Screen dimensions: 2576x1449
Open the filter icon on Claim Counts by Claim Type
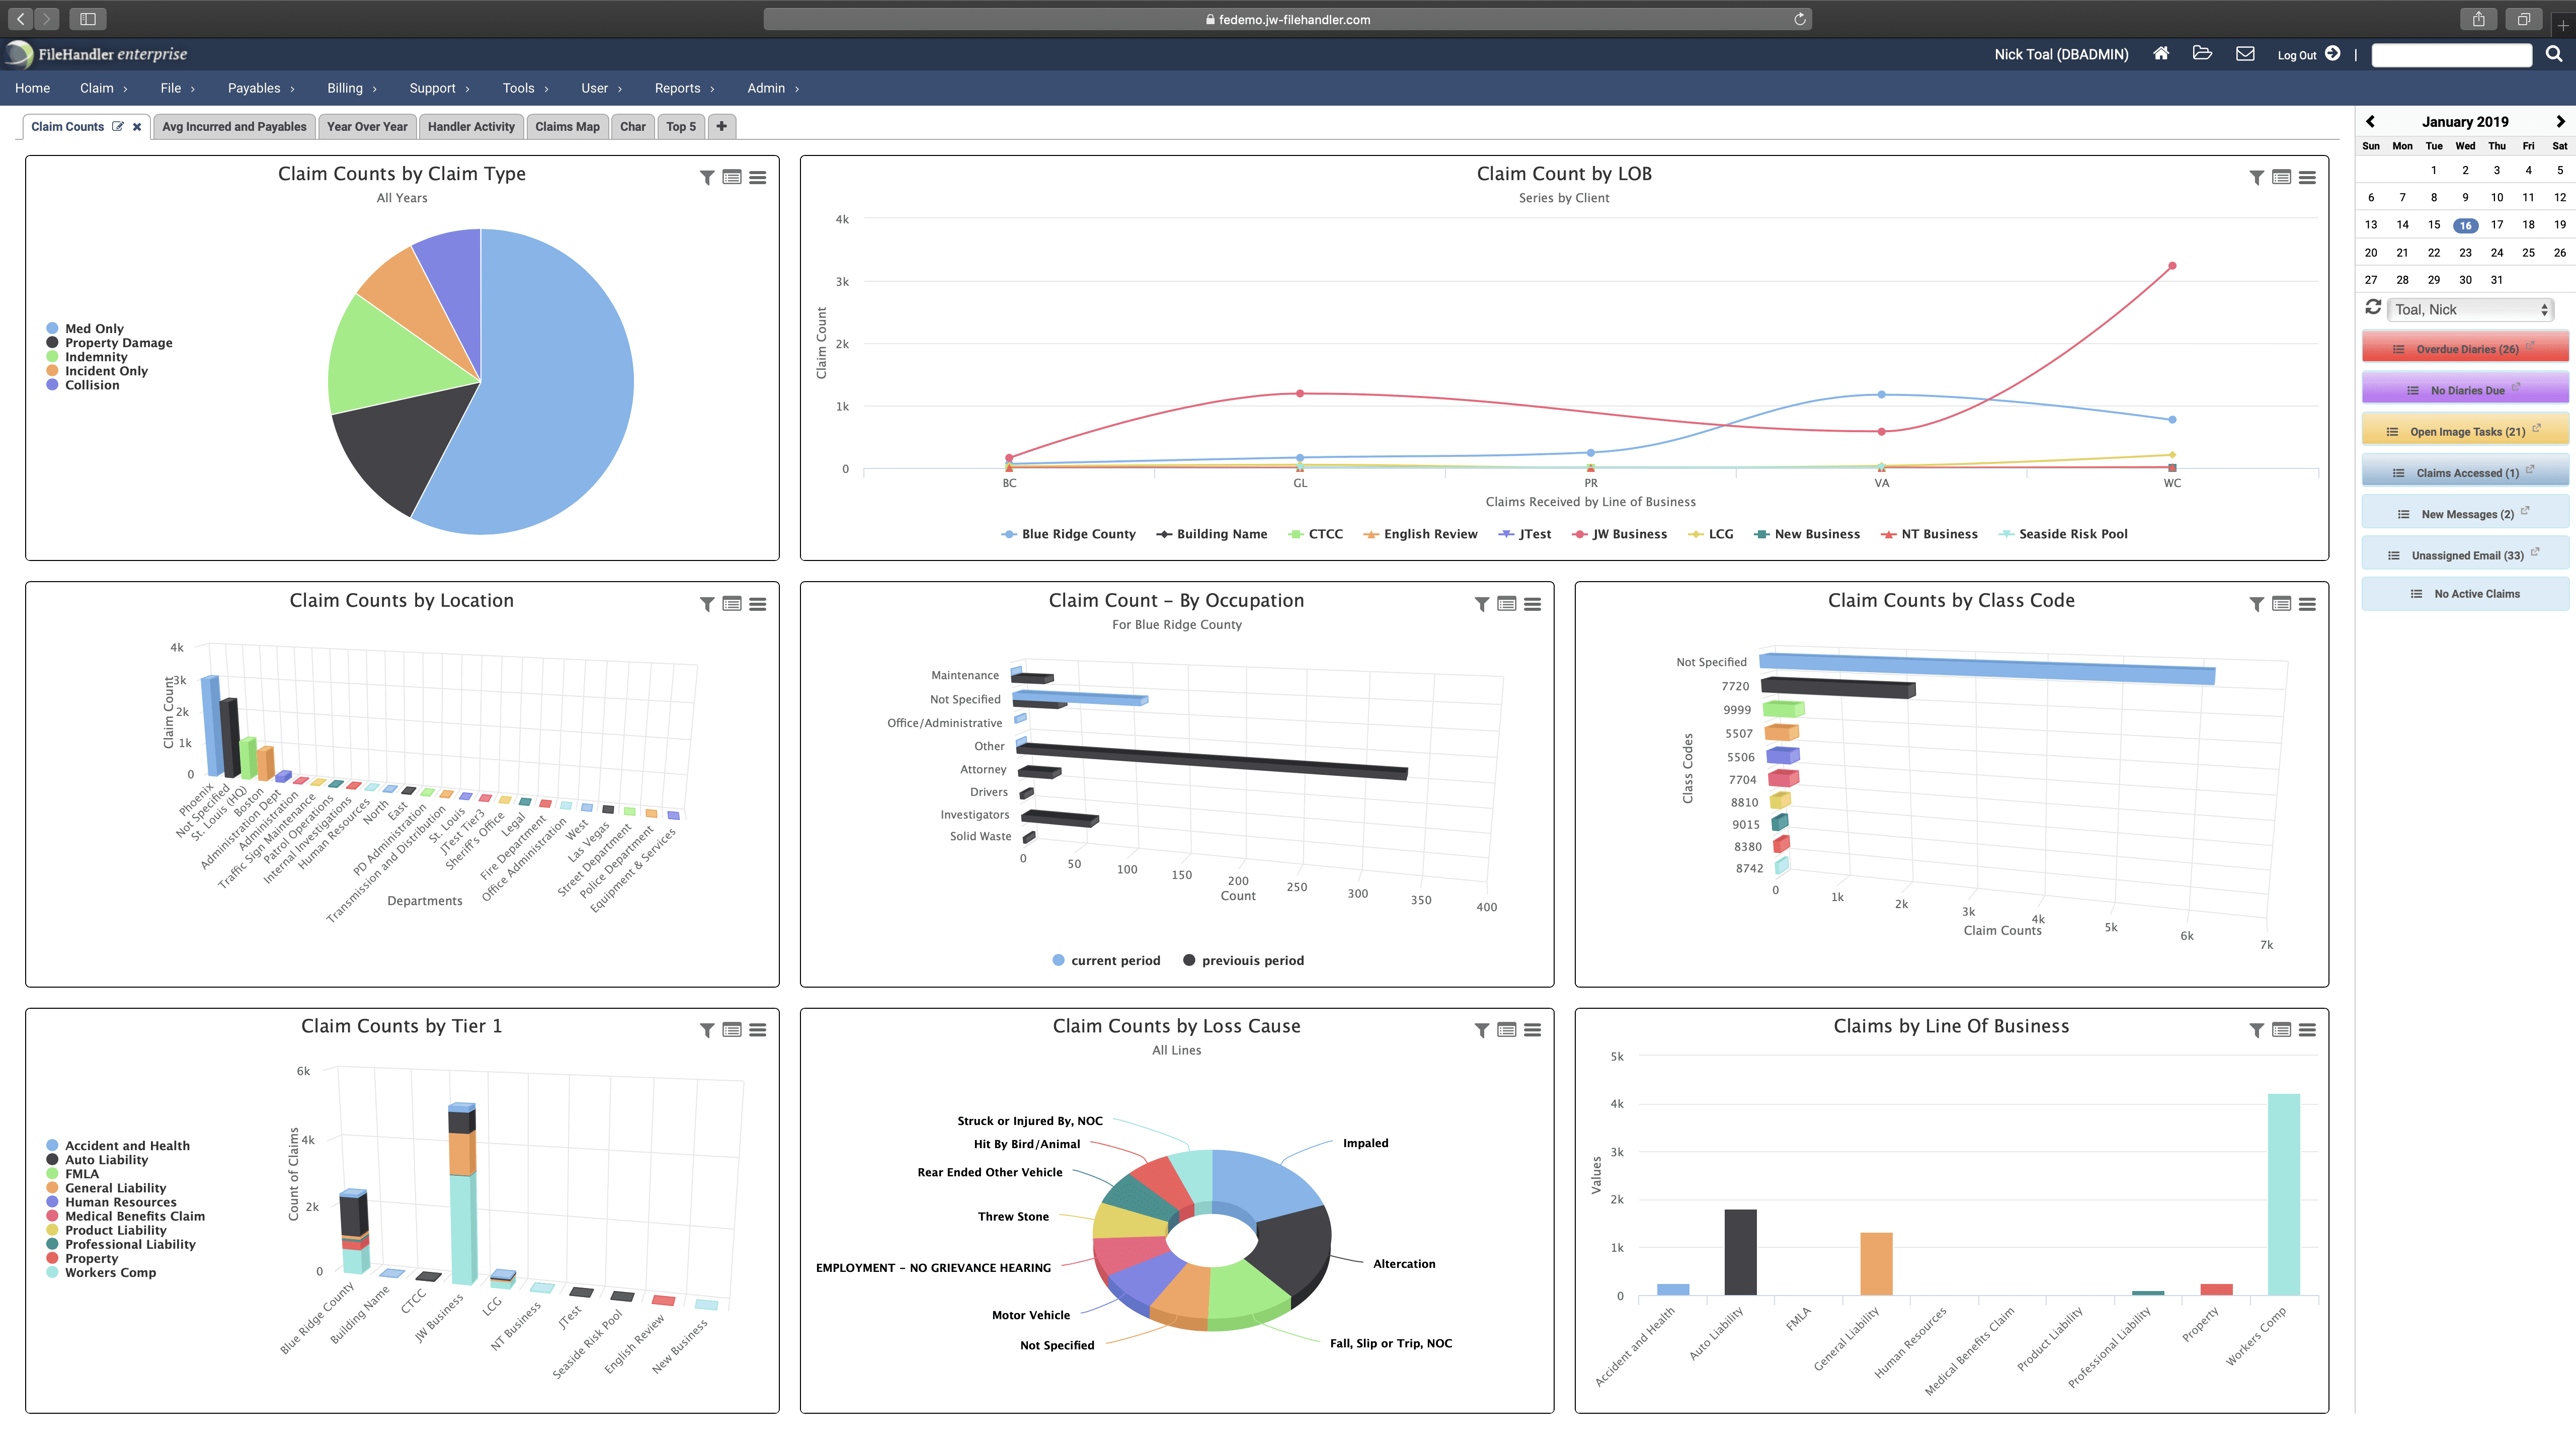(x=706, y=177)
